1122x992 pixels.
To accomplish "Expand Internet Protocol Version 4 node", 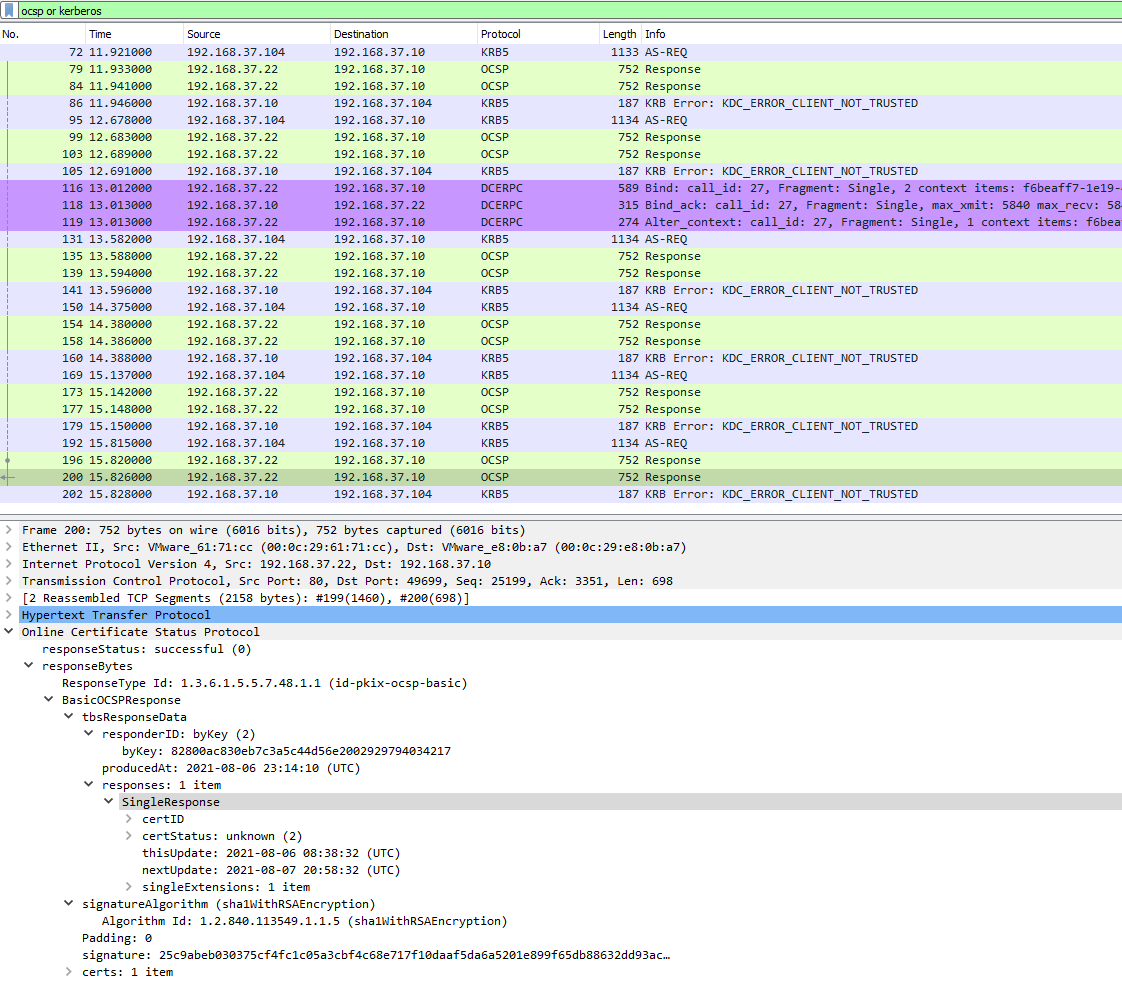I will pyautogui.click(x=8, y=563).
